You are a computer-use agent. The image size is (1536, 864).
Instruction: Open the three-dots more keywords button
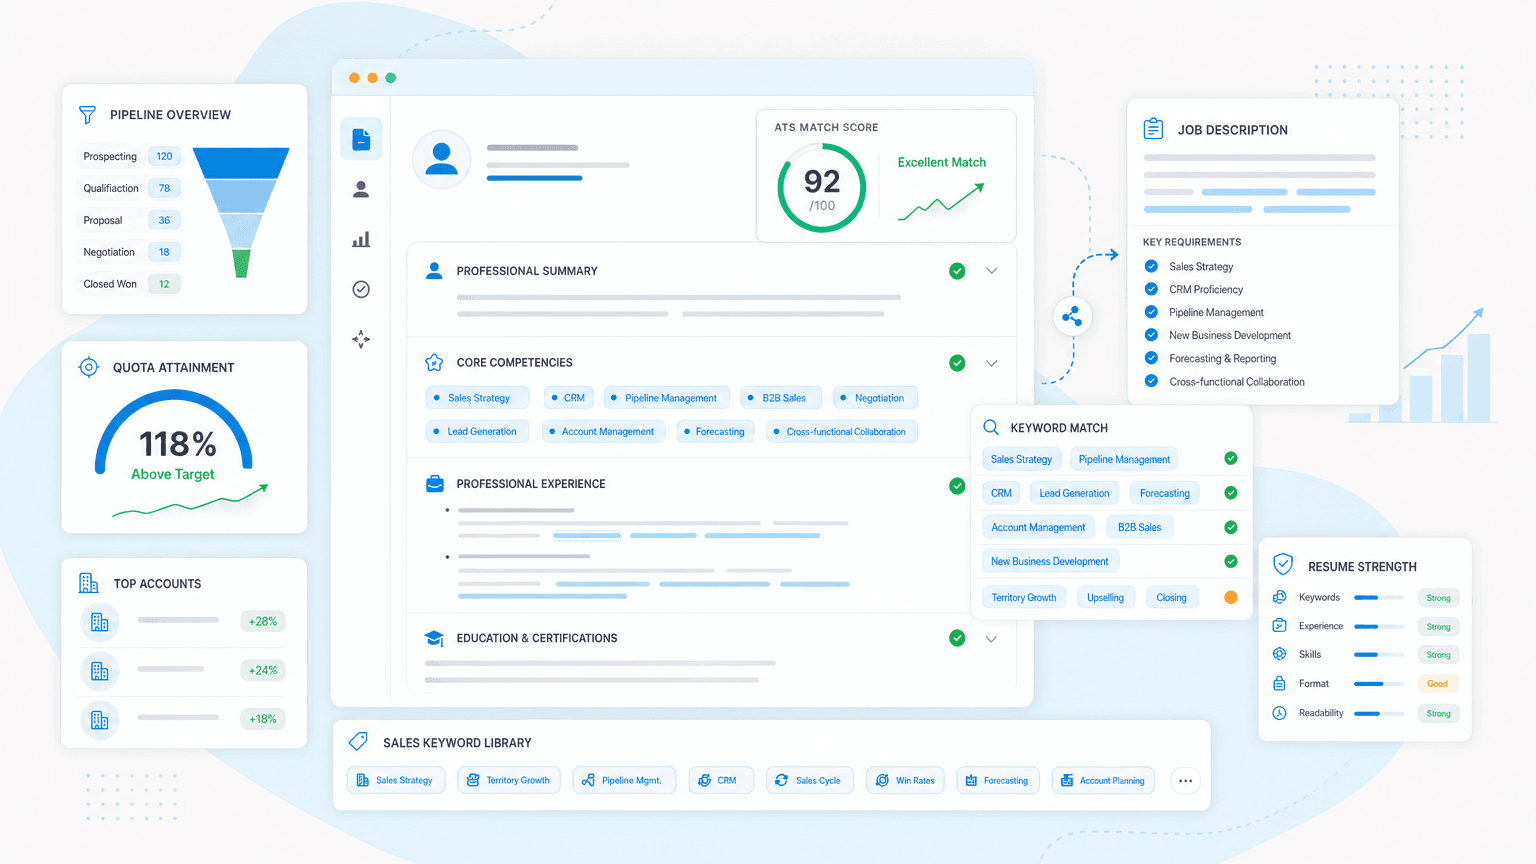(x=1185, y=781)
